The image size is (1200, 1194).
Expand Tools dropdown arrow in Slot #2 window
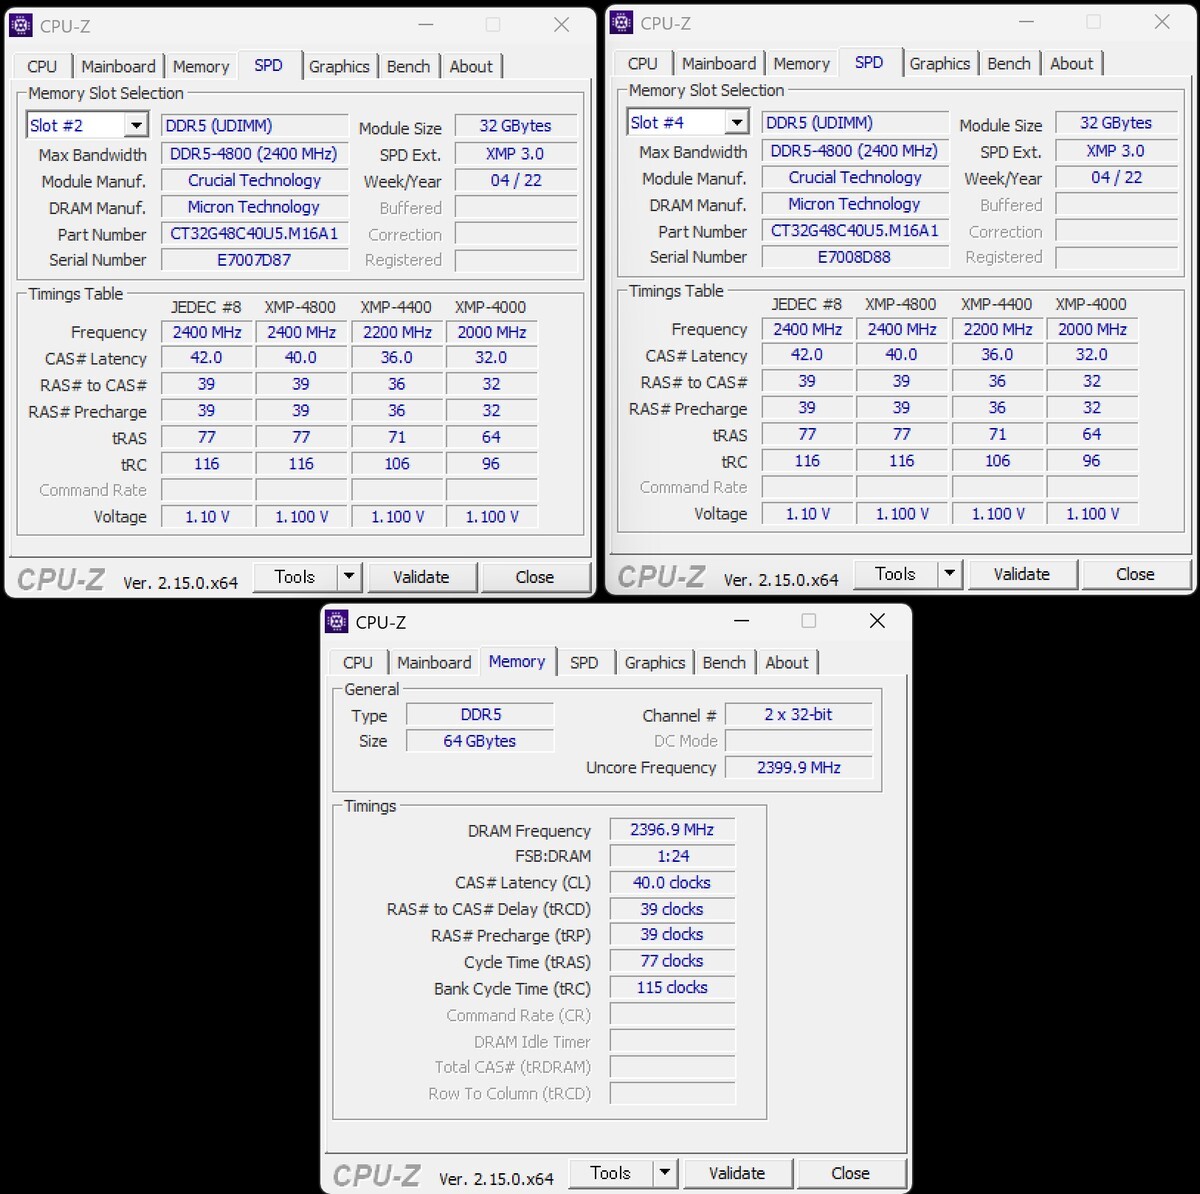[x=348, y=576]
